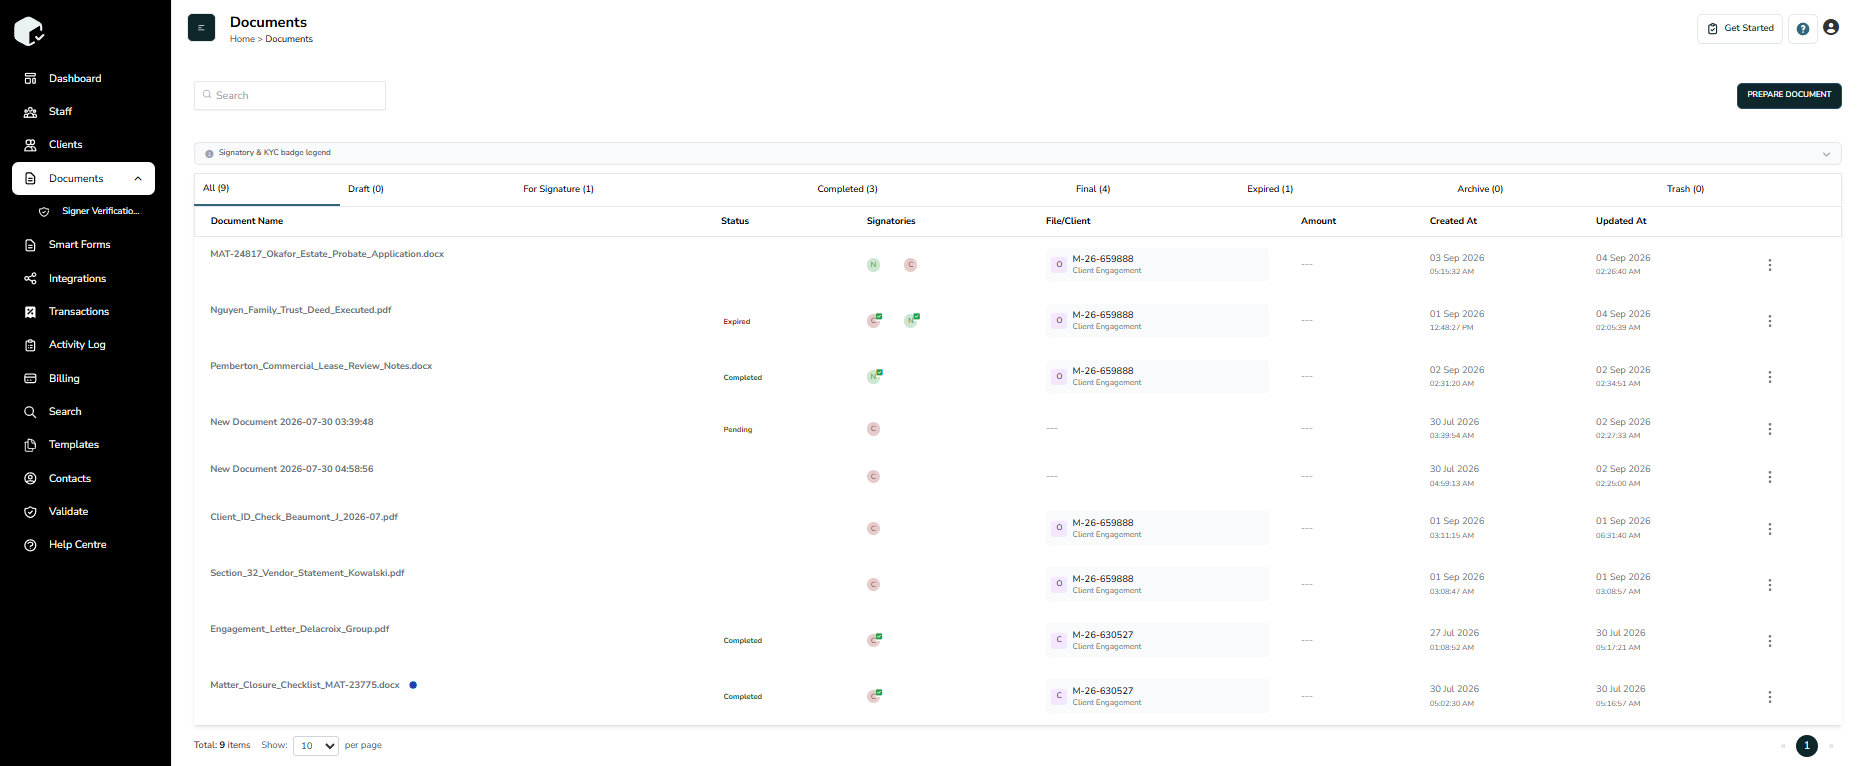Click the next page pagination arrow
This screenshot has width=1860, height=766.
coord(1831,746)
